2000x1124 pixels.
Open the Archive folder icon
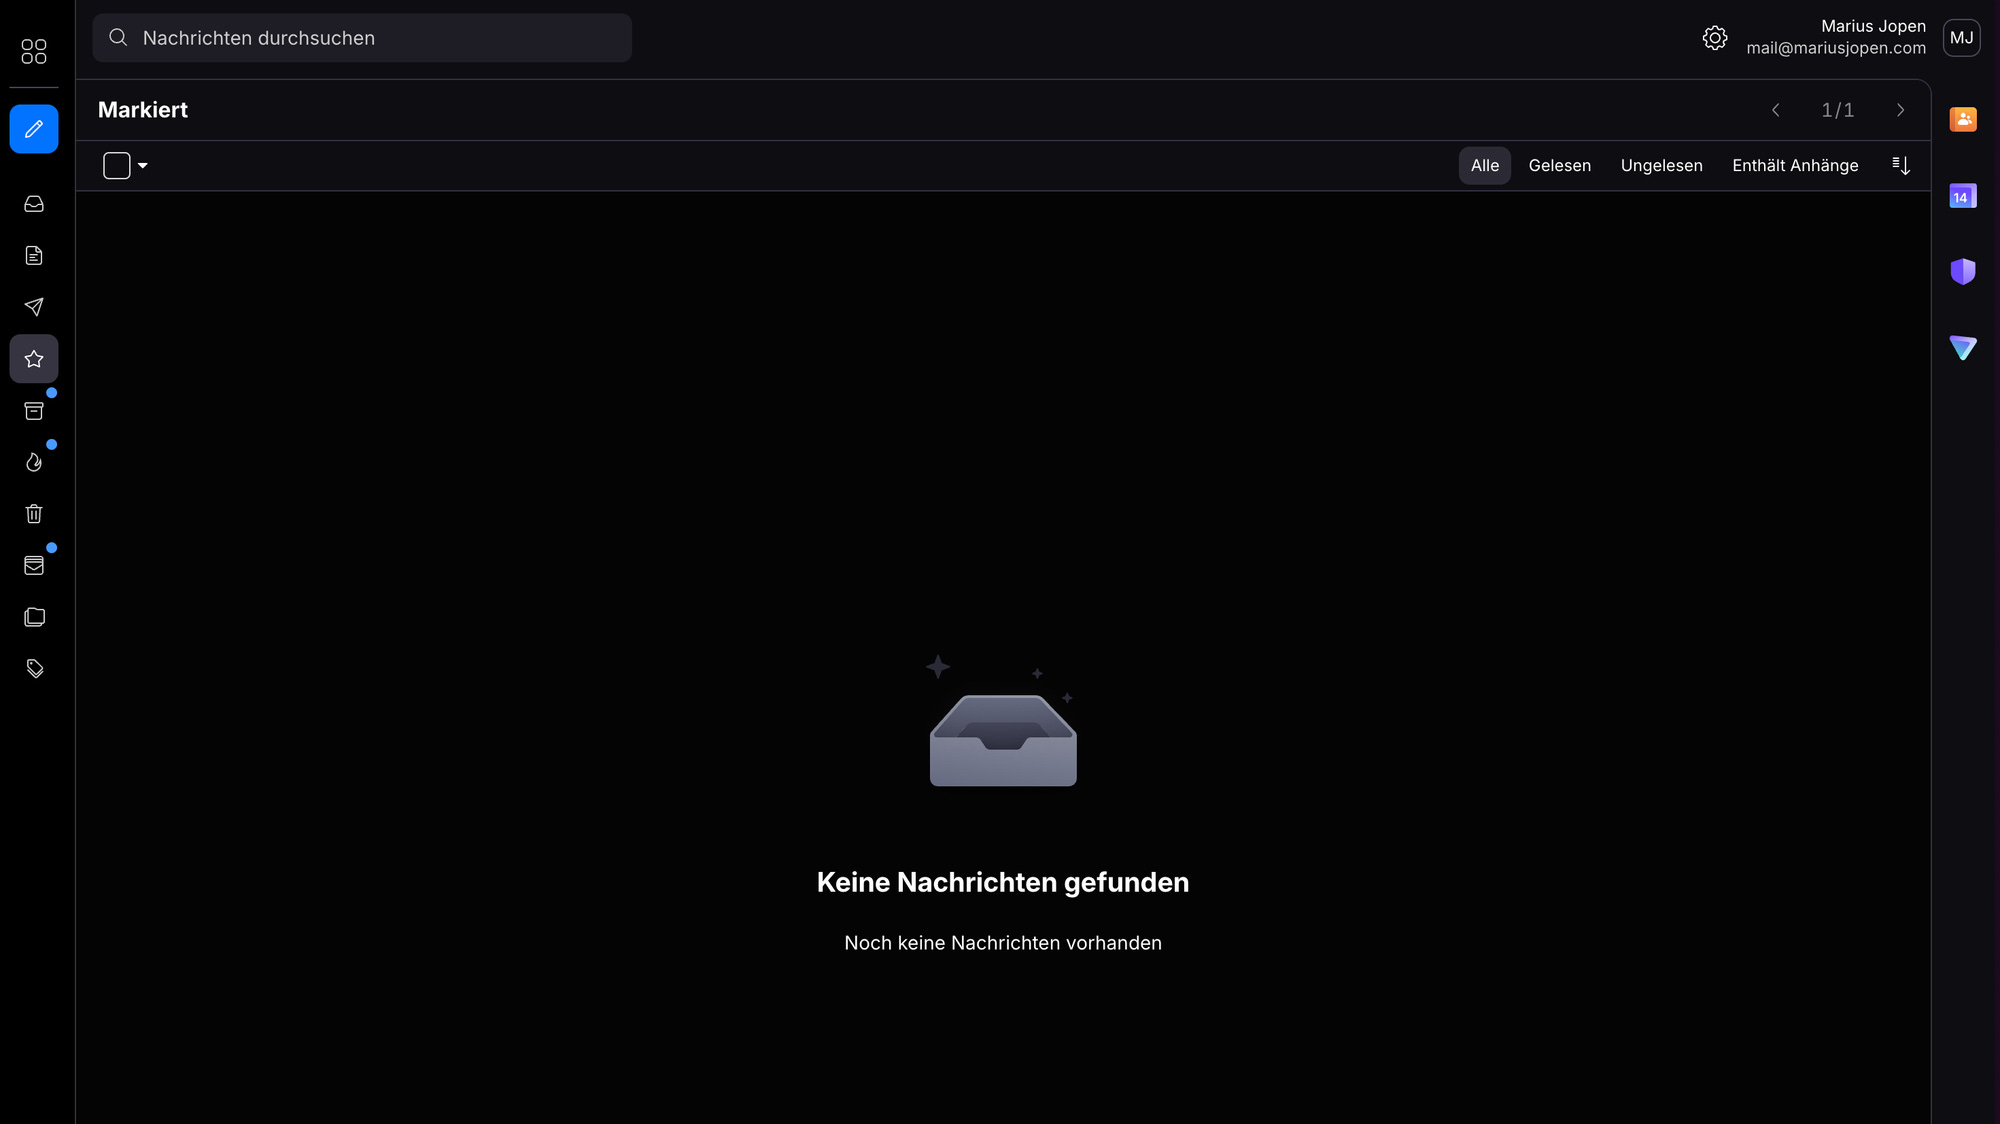34,411
